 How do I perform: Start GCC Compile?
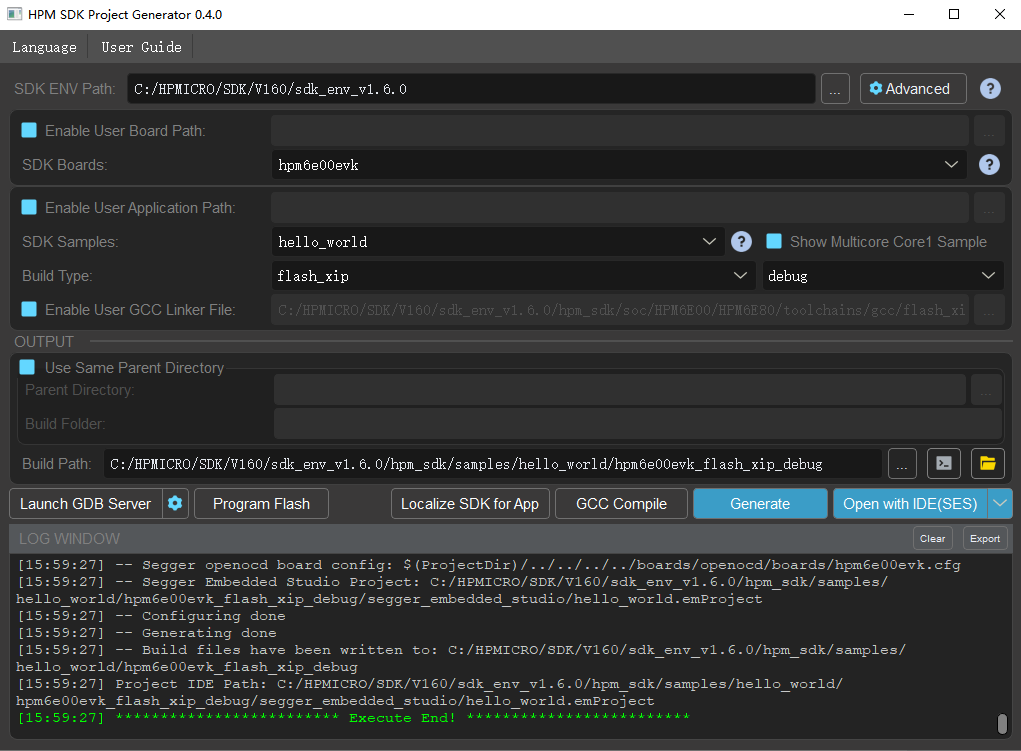click(x=621, y=503)
